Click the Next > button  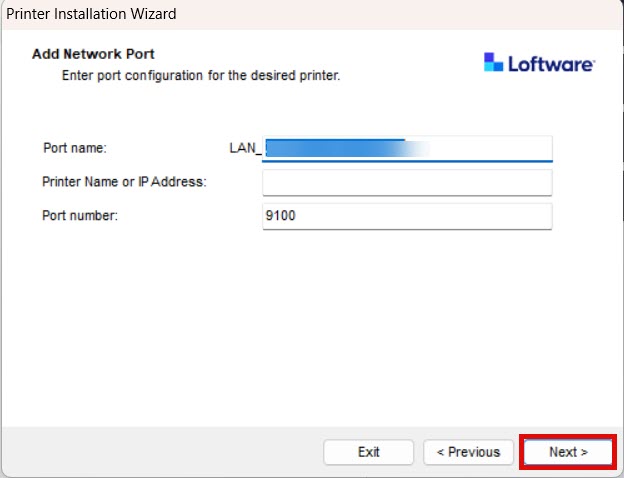[568, 452]
